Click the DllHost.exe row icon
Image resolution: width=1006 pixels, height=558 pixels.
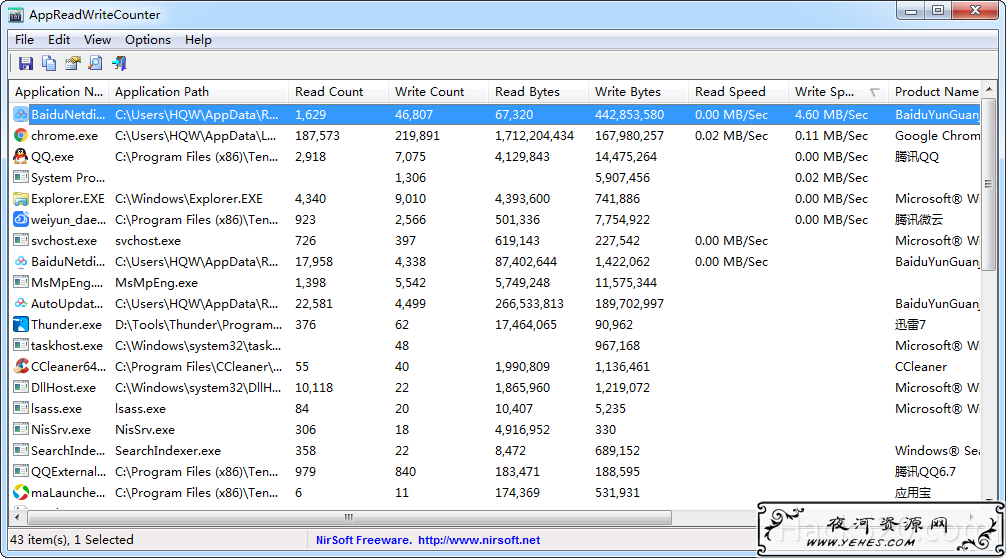(21, 387)
